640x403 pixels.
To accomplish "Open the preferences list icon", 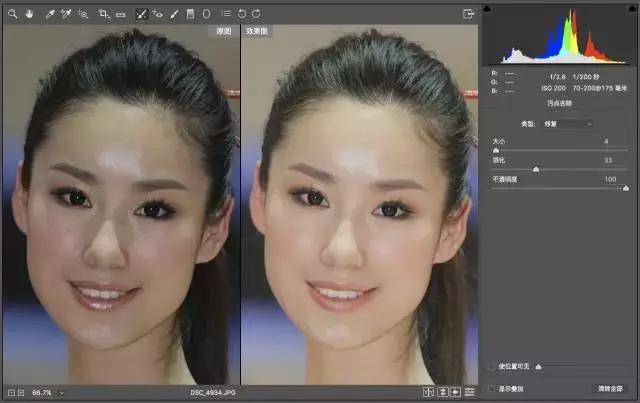I will point(226,14).
